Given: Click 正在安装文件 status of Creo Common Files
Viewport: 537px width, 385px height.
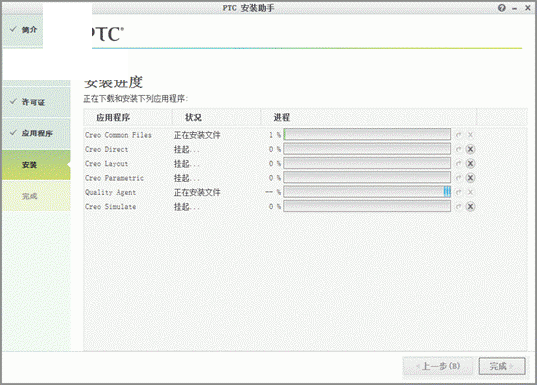Looking at the screenshot, I should 197,135.
